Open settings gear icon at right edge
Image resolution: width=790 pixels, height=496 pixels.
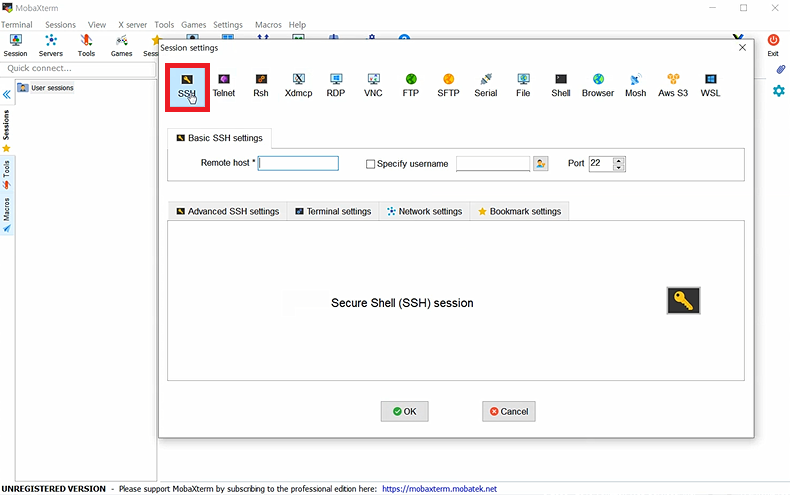[x=779, y=91]
